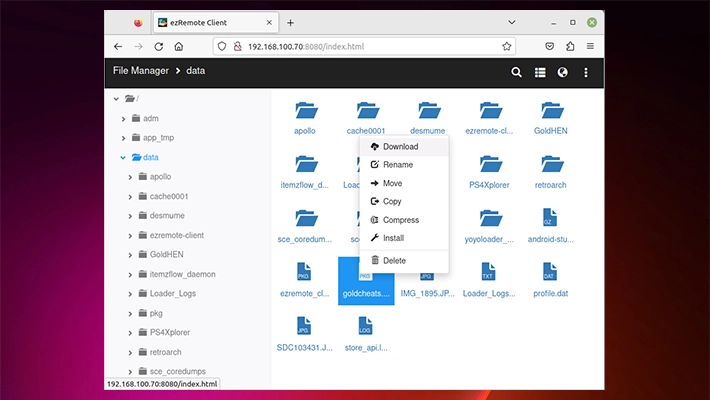Open the search in File Manager header

(516, 72)
